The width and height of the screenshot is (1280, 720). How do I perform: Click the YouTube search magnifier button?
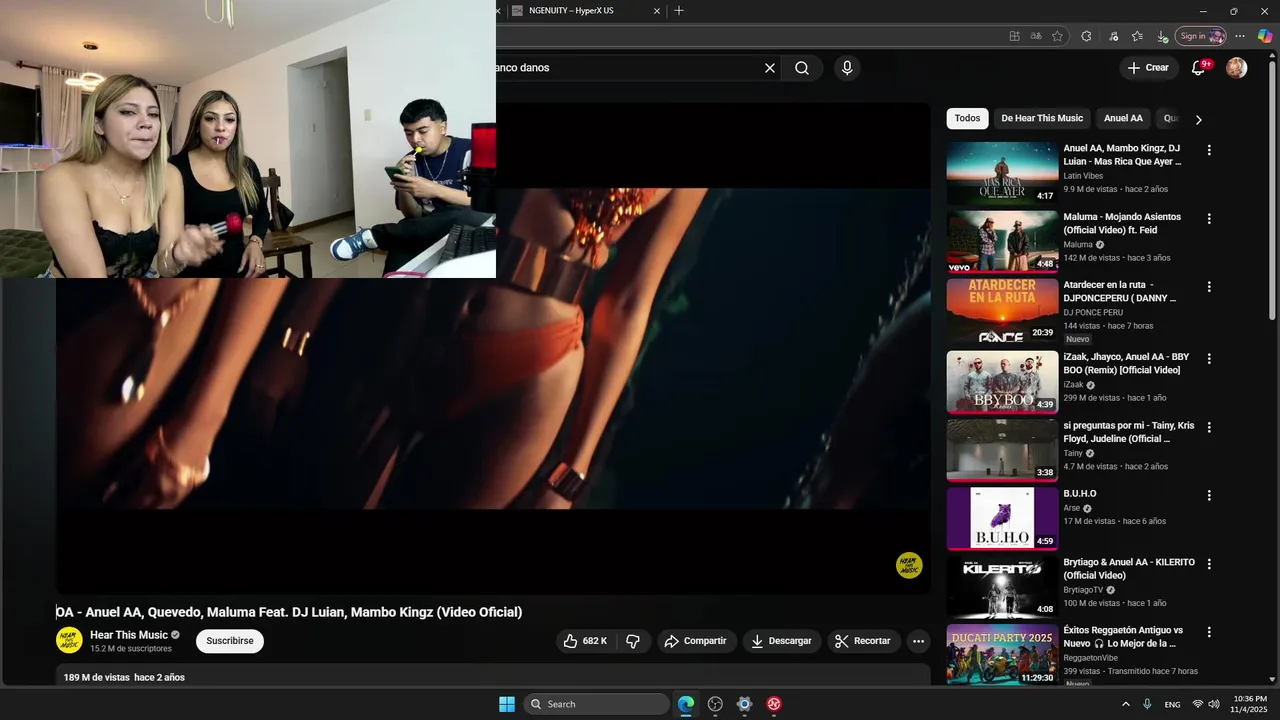[802, 68]
